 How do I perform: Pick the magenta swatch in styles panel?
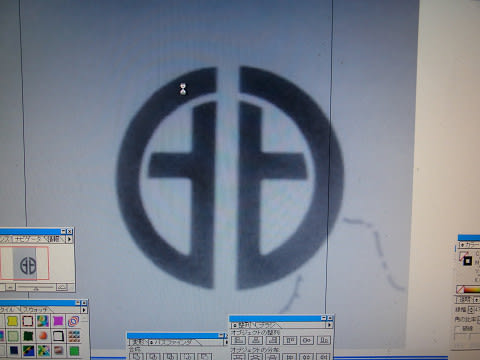pos(58,321)
